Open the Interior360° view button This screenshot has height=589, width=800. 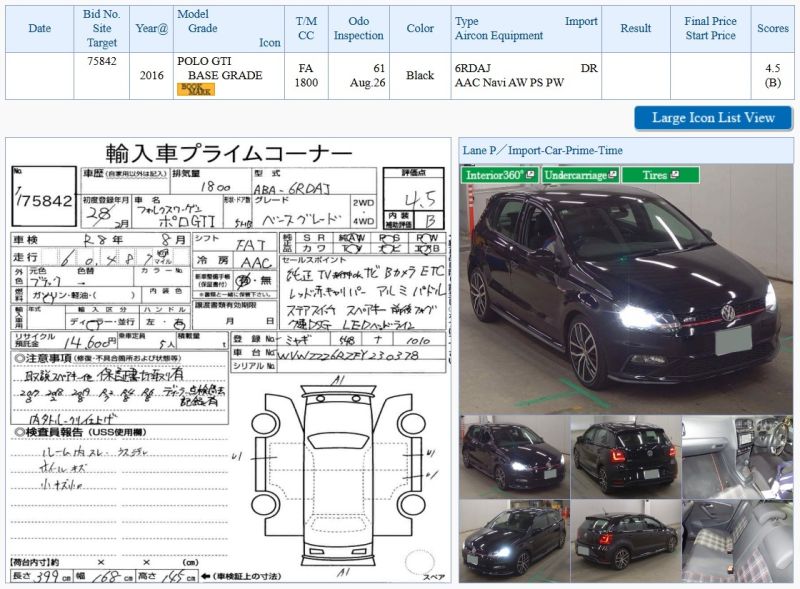tap(500, 175)
